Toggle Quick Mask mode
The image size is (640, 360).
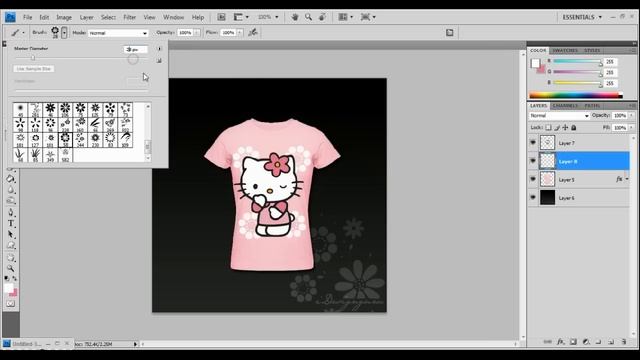[11, 304]
